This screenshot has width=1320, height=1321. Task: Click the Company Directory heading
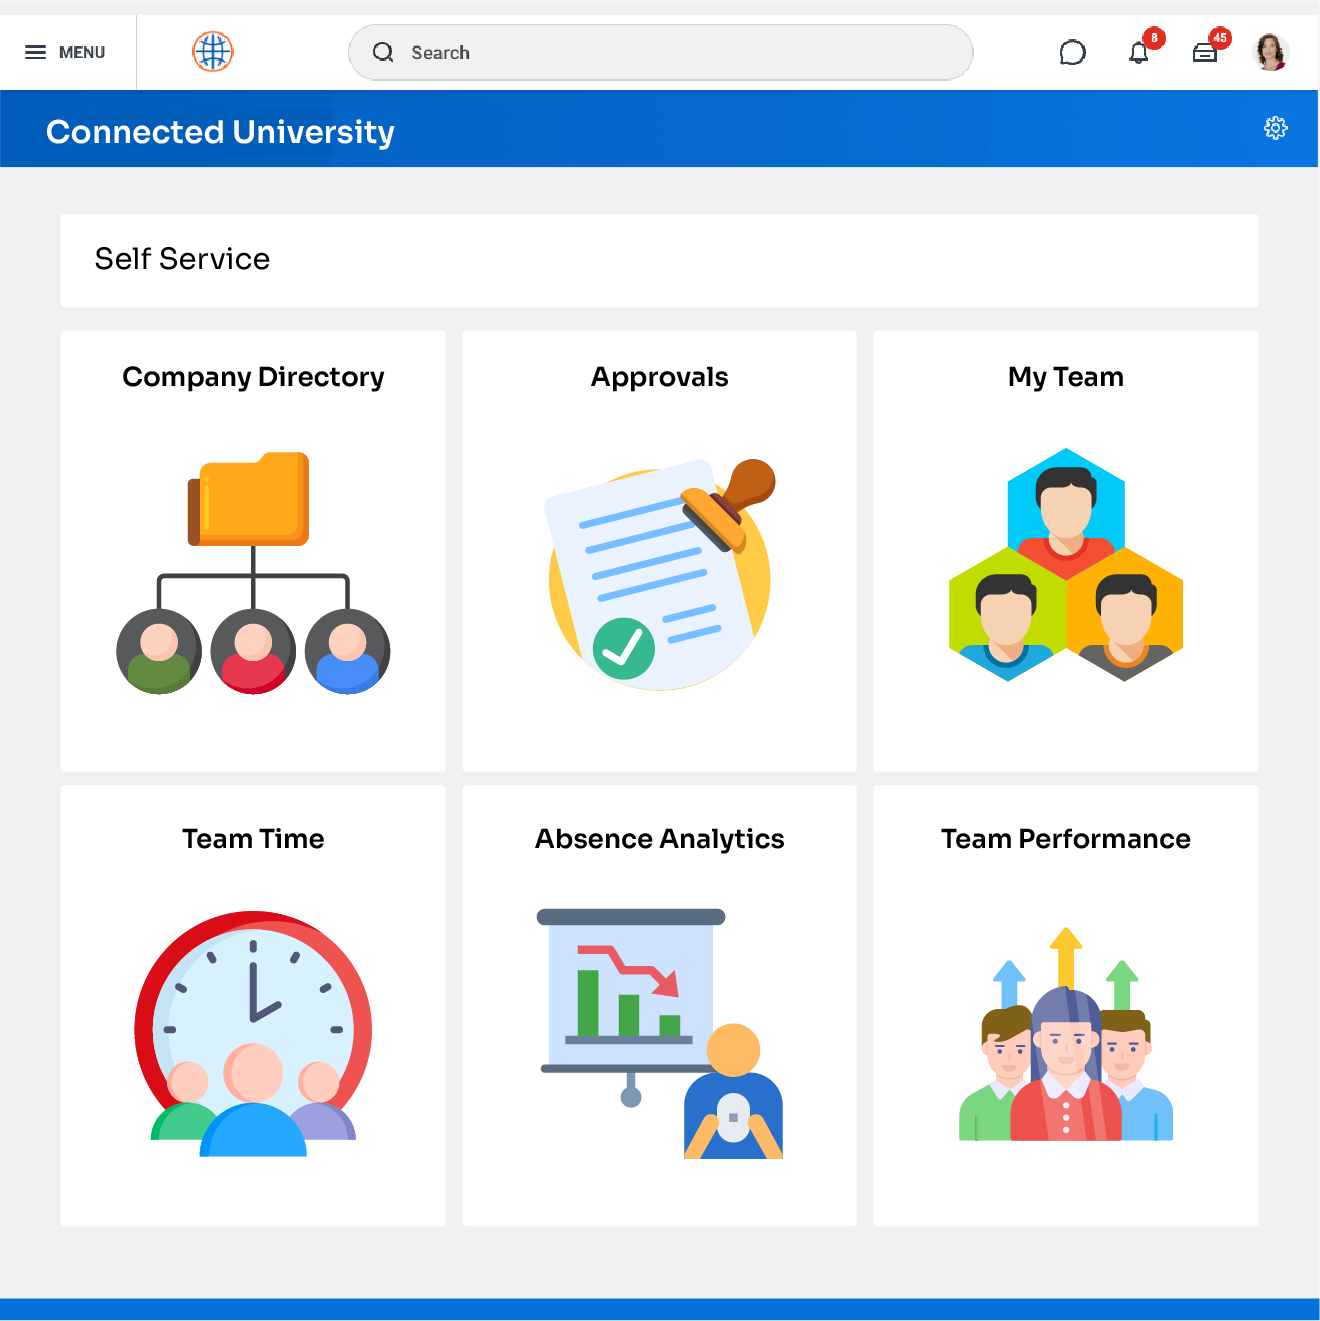pyautogui.click(x=253, y=377)
